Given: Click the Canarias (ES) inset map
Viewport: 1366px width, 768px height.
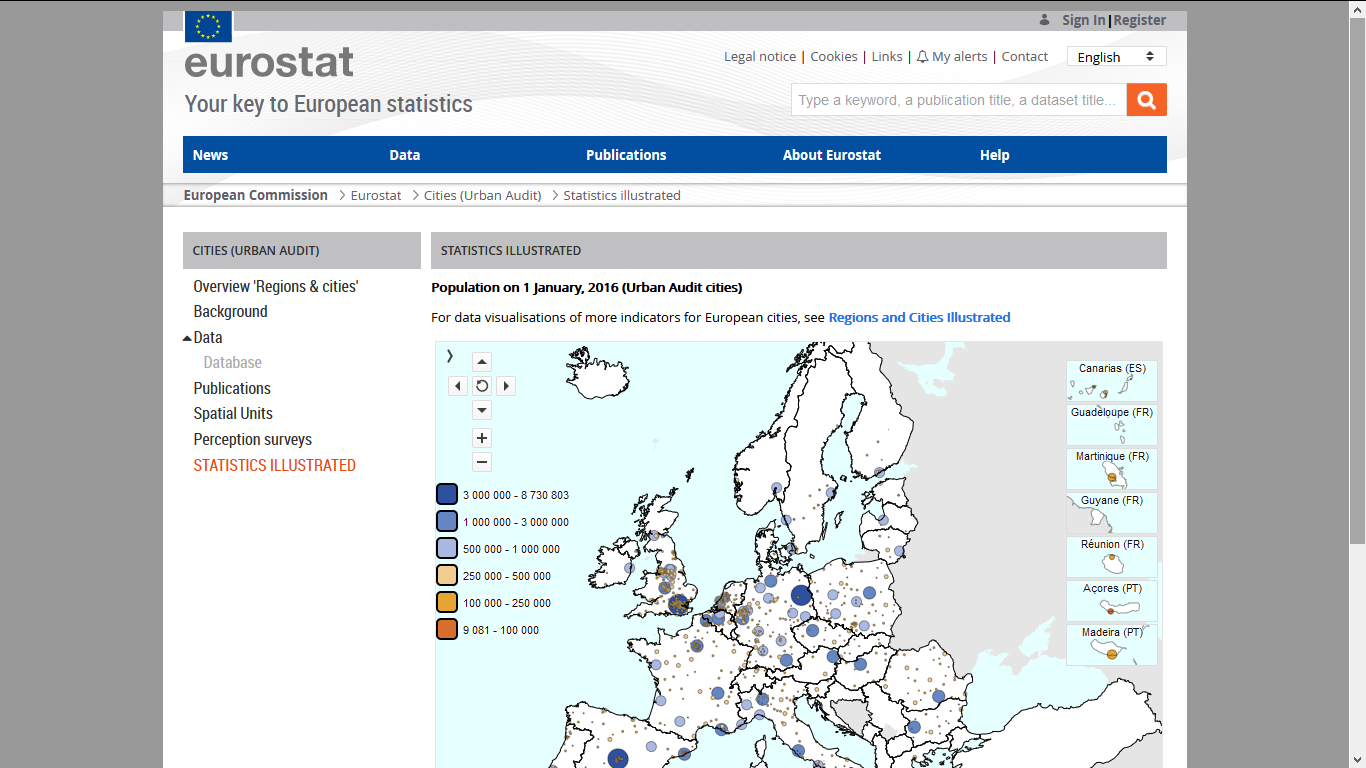Looking at the screenshot, I should (1112, 381).
